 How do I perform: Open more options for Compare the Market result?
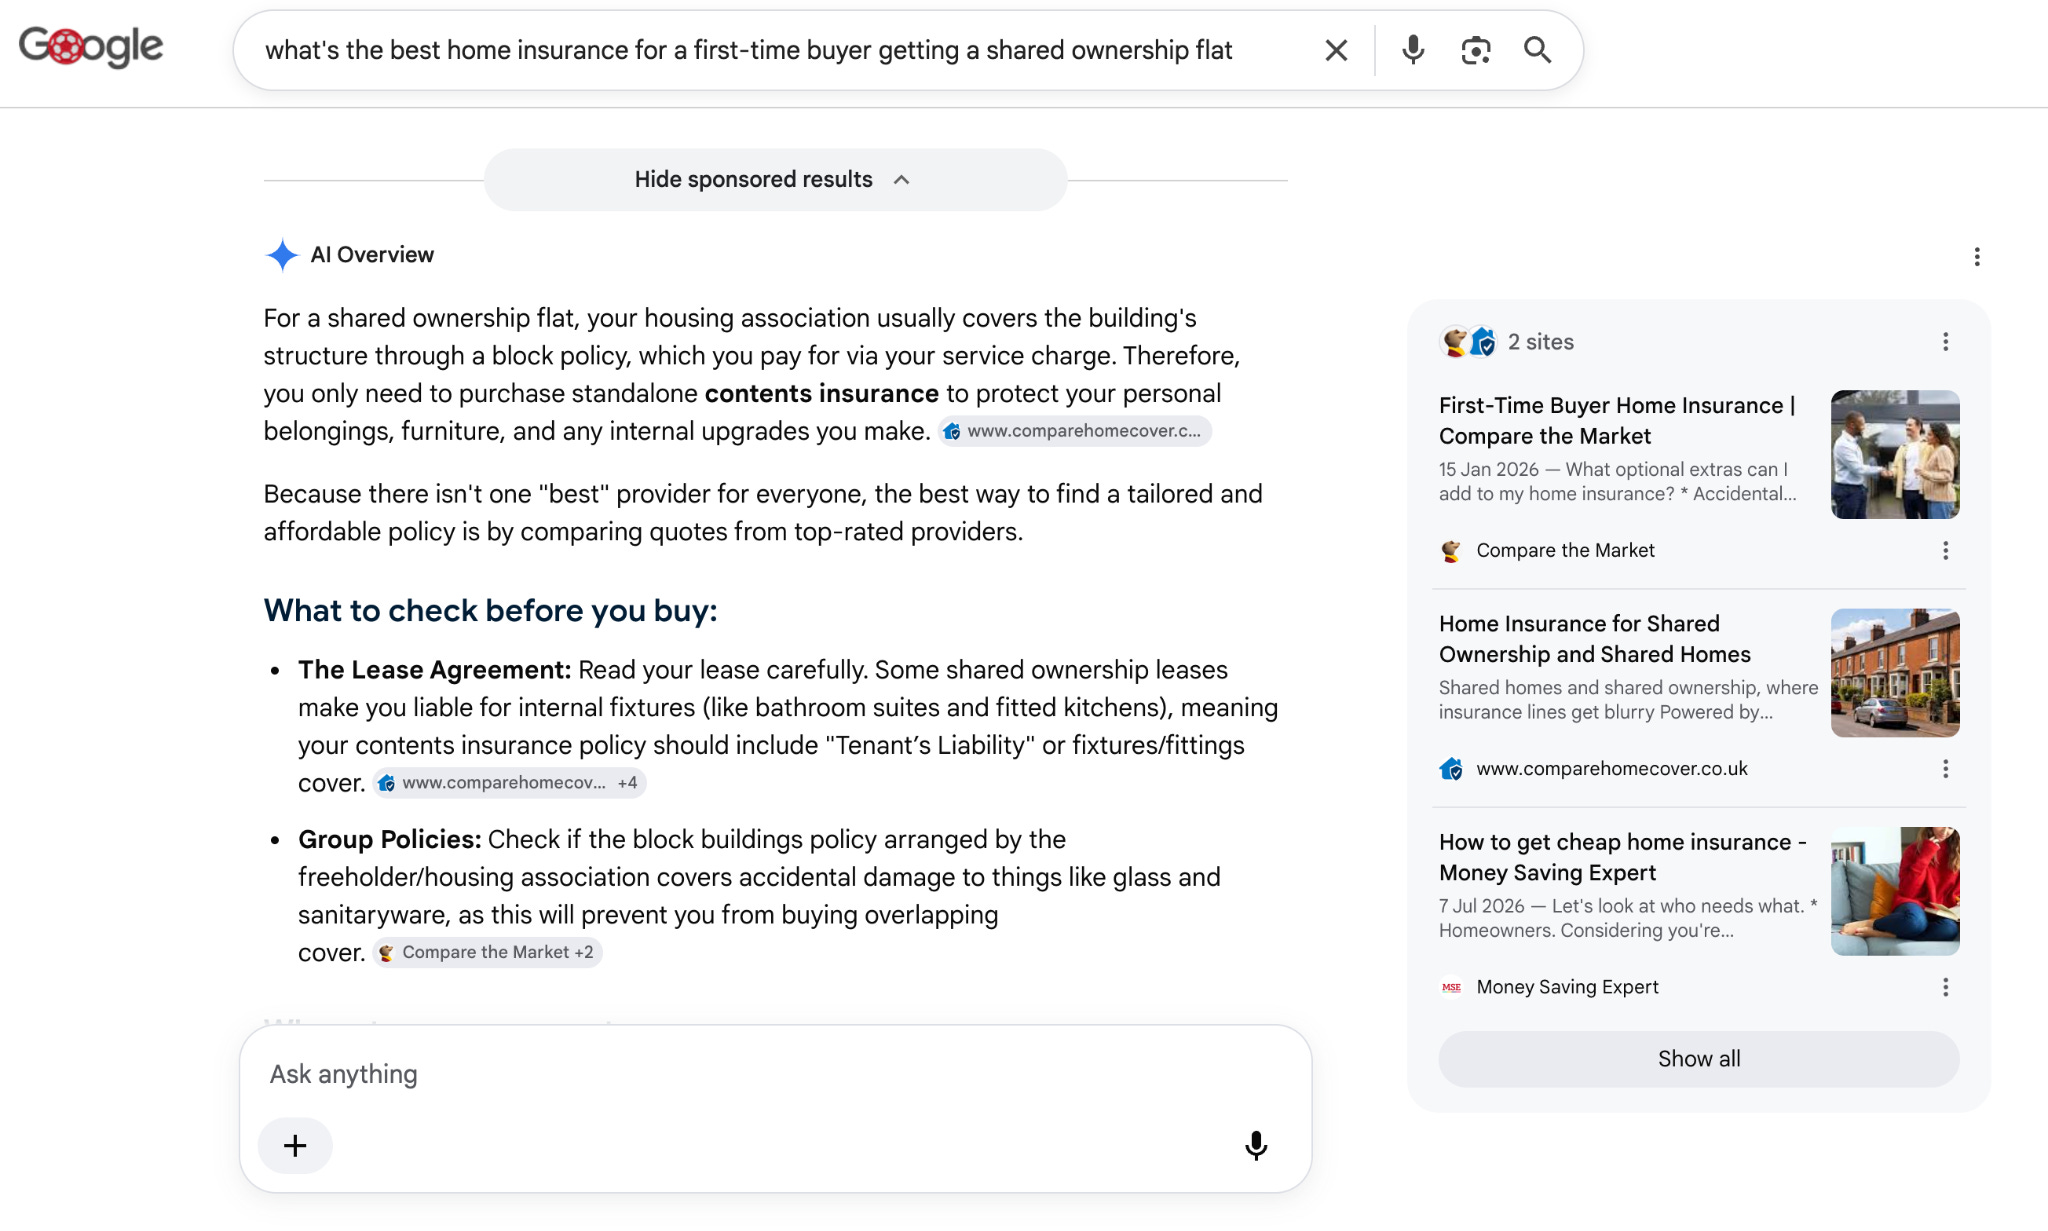coord(1946,551)
